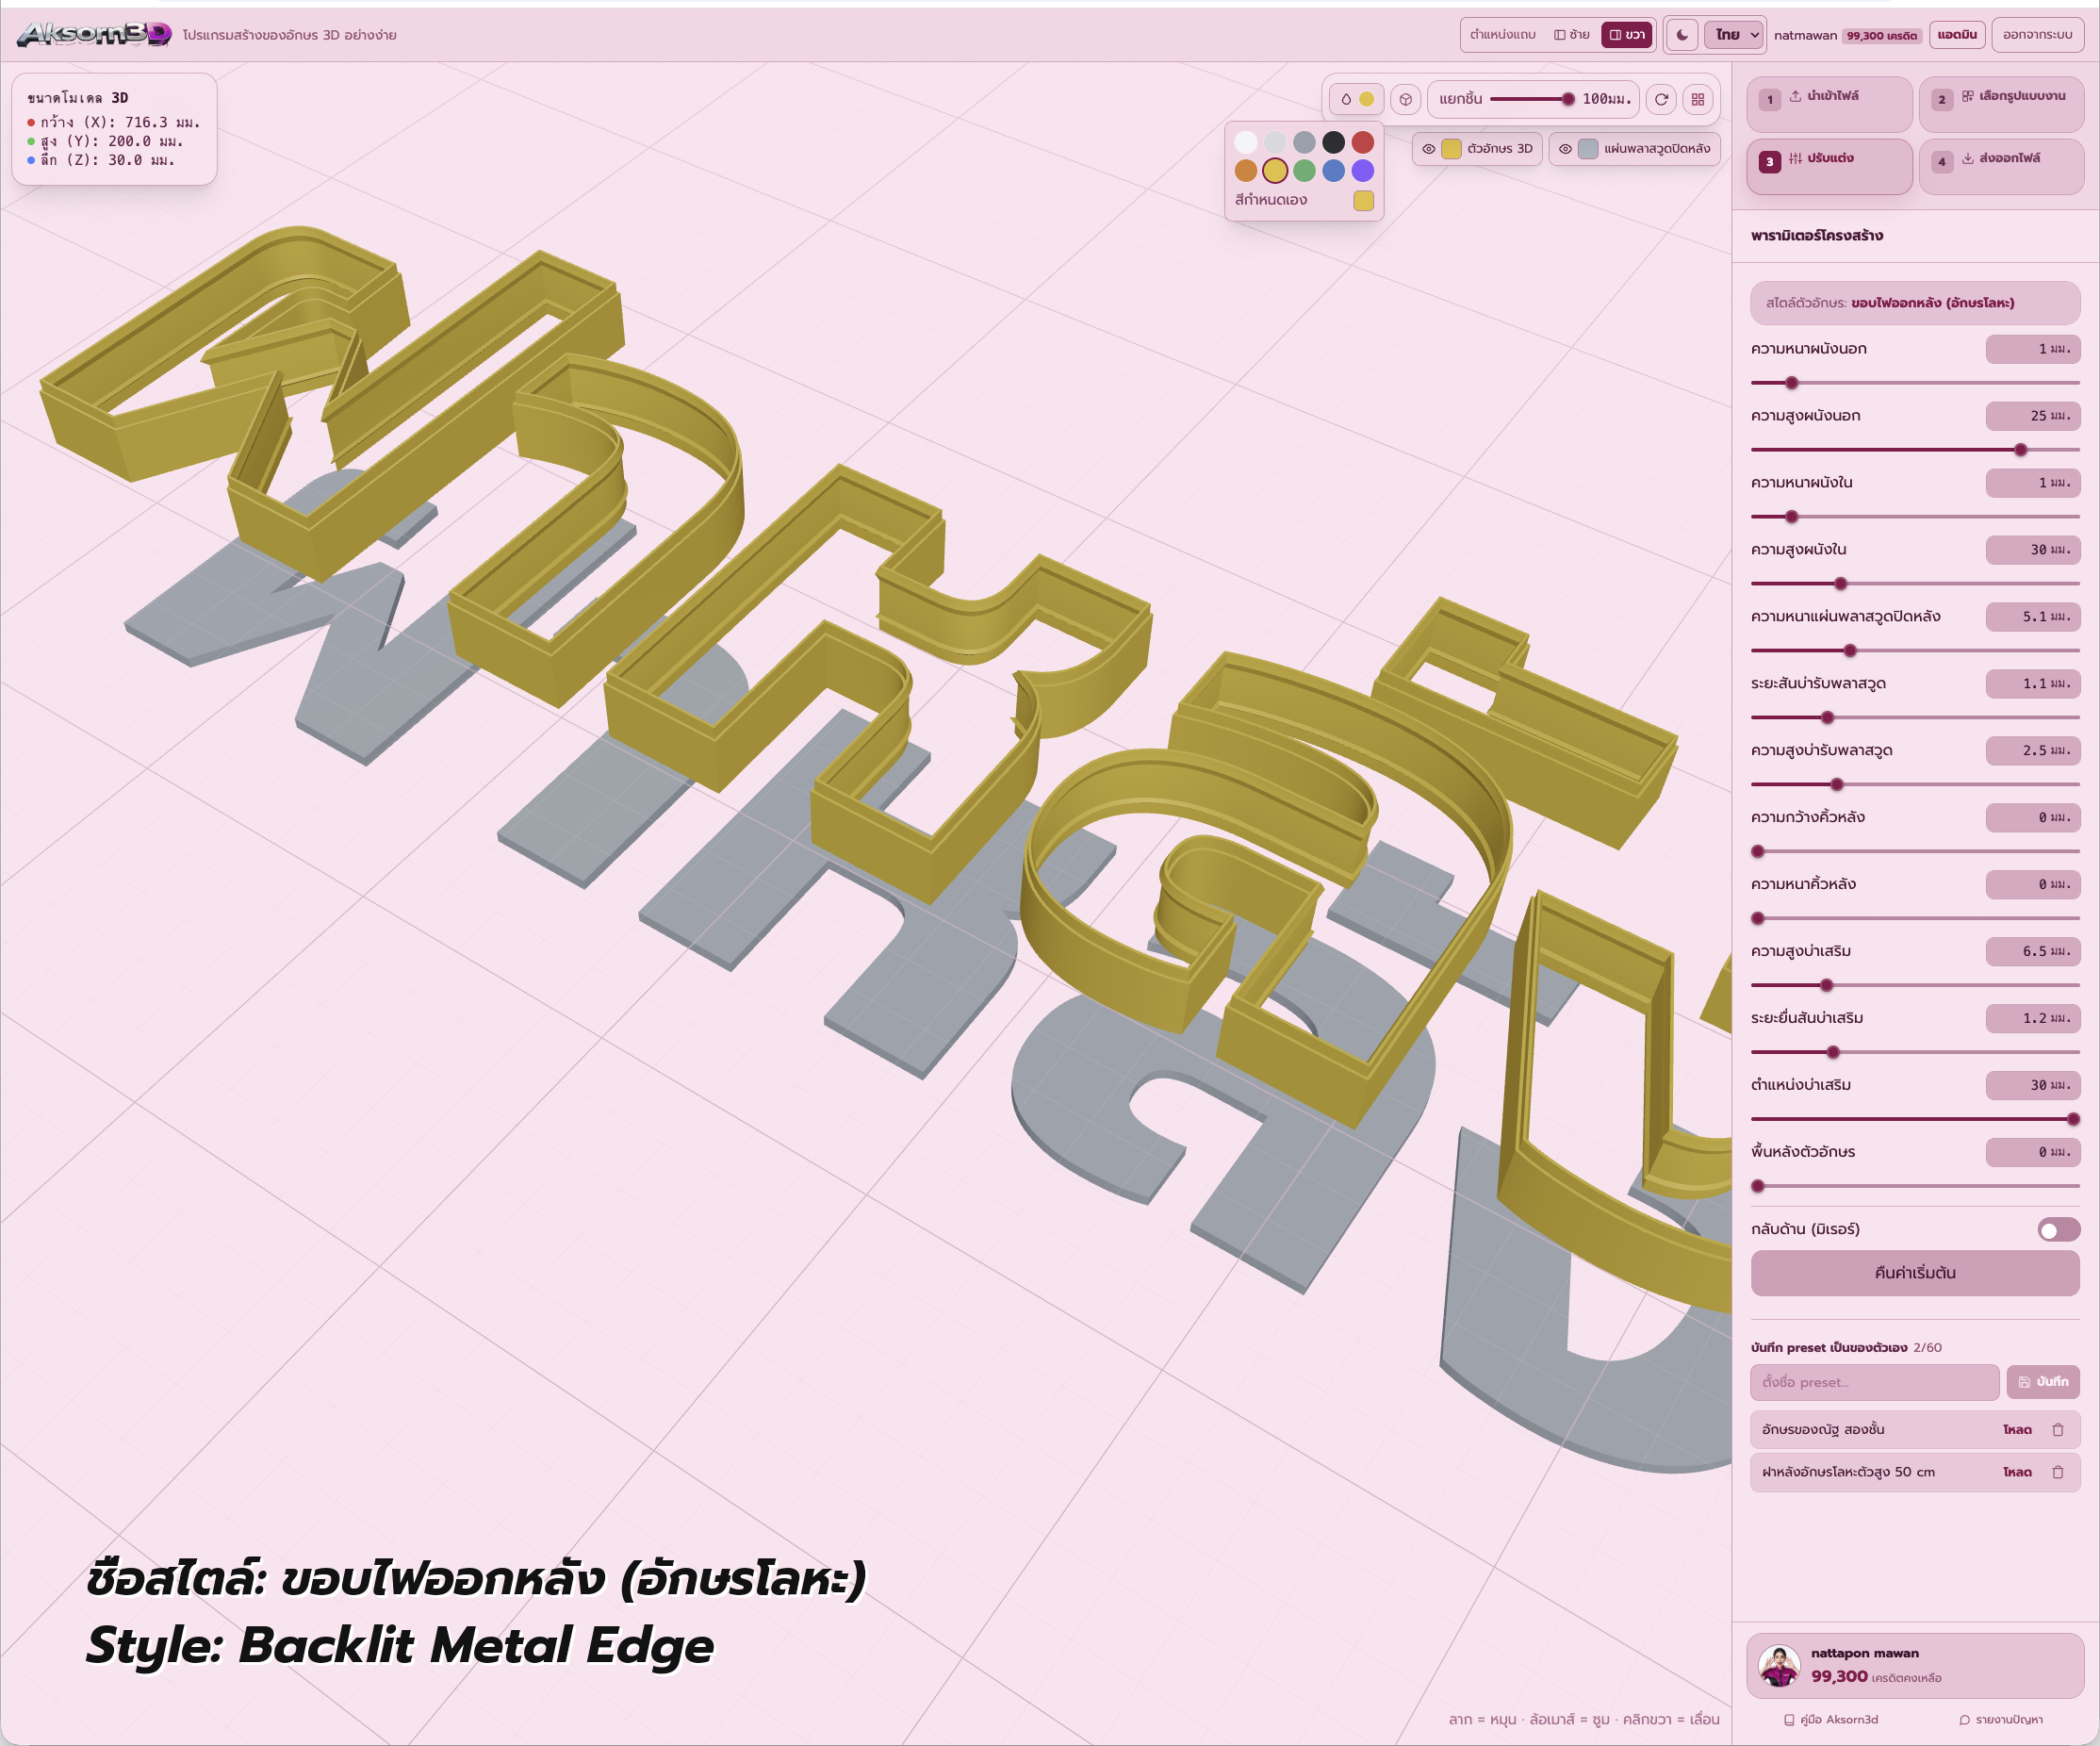Click the ตำแหน่งบ่าเสริม slider
Image resolution: width=2100 pixels, height=1746 pixels.
(x=1915, y=1119)
